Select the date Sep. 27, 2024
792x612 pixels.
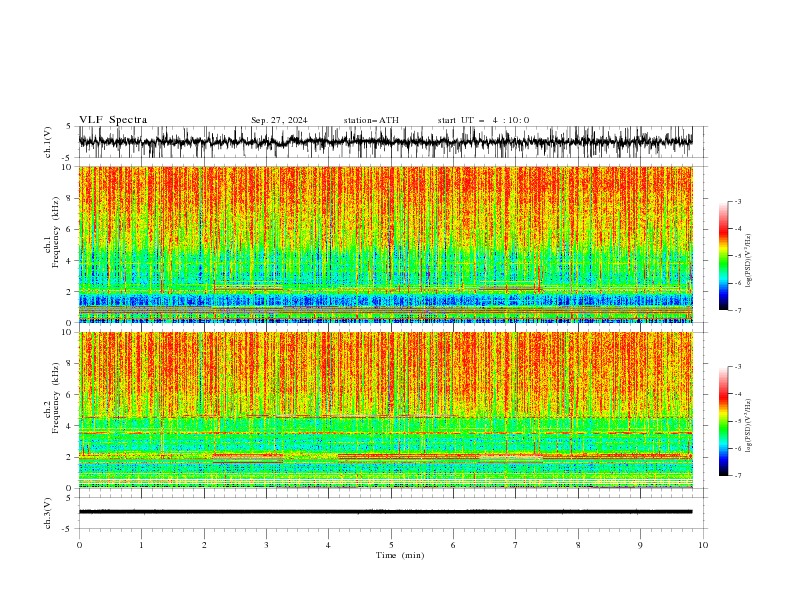tap(279, 120)
